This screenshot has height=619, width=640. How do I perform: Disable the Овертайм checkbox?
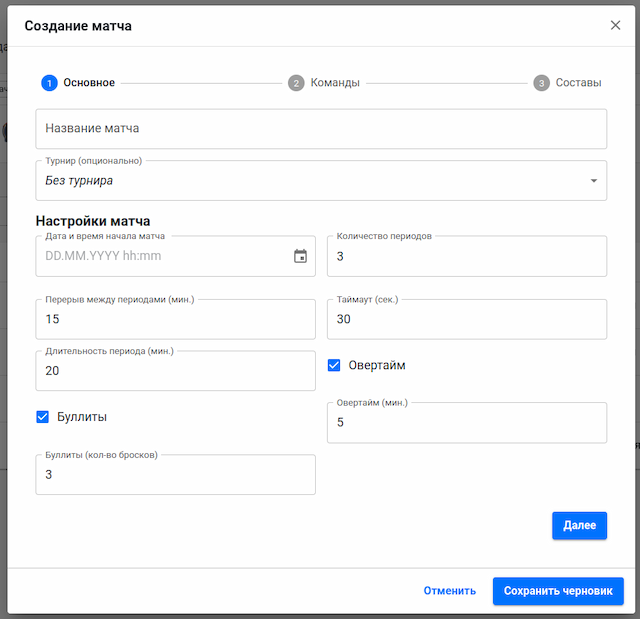[x=335, y=366]
